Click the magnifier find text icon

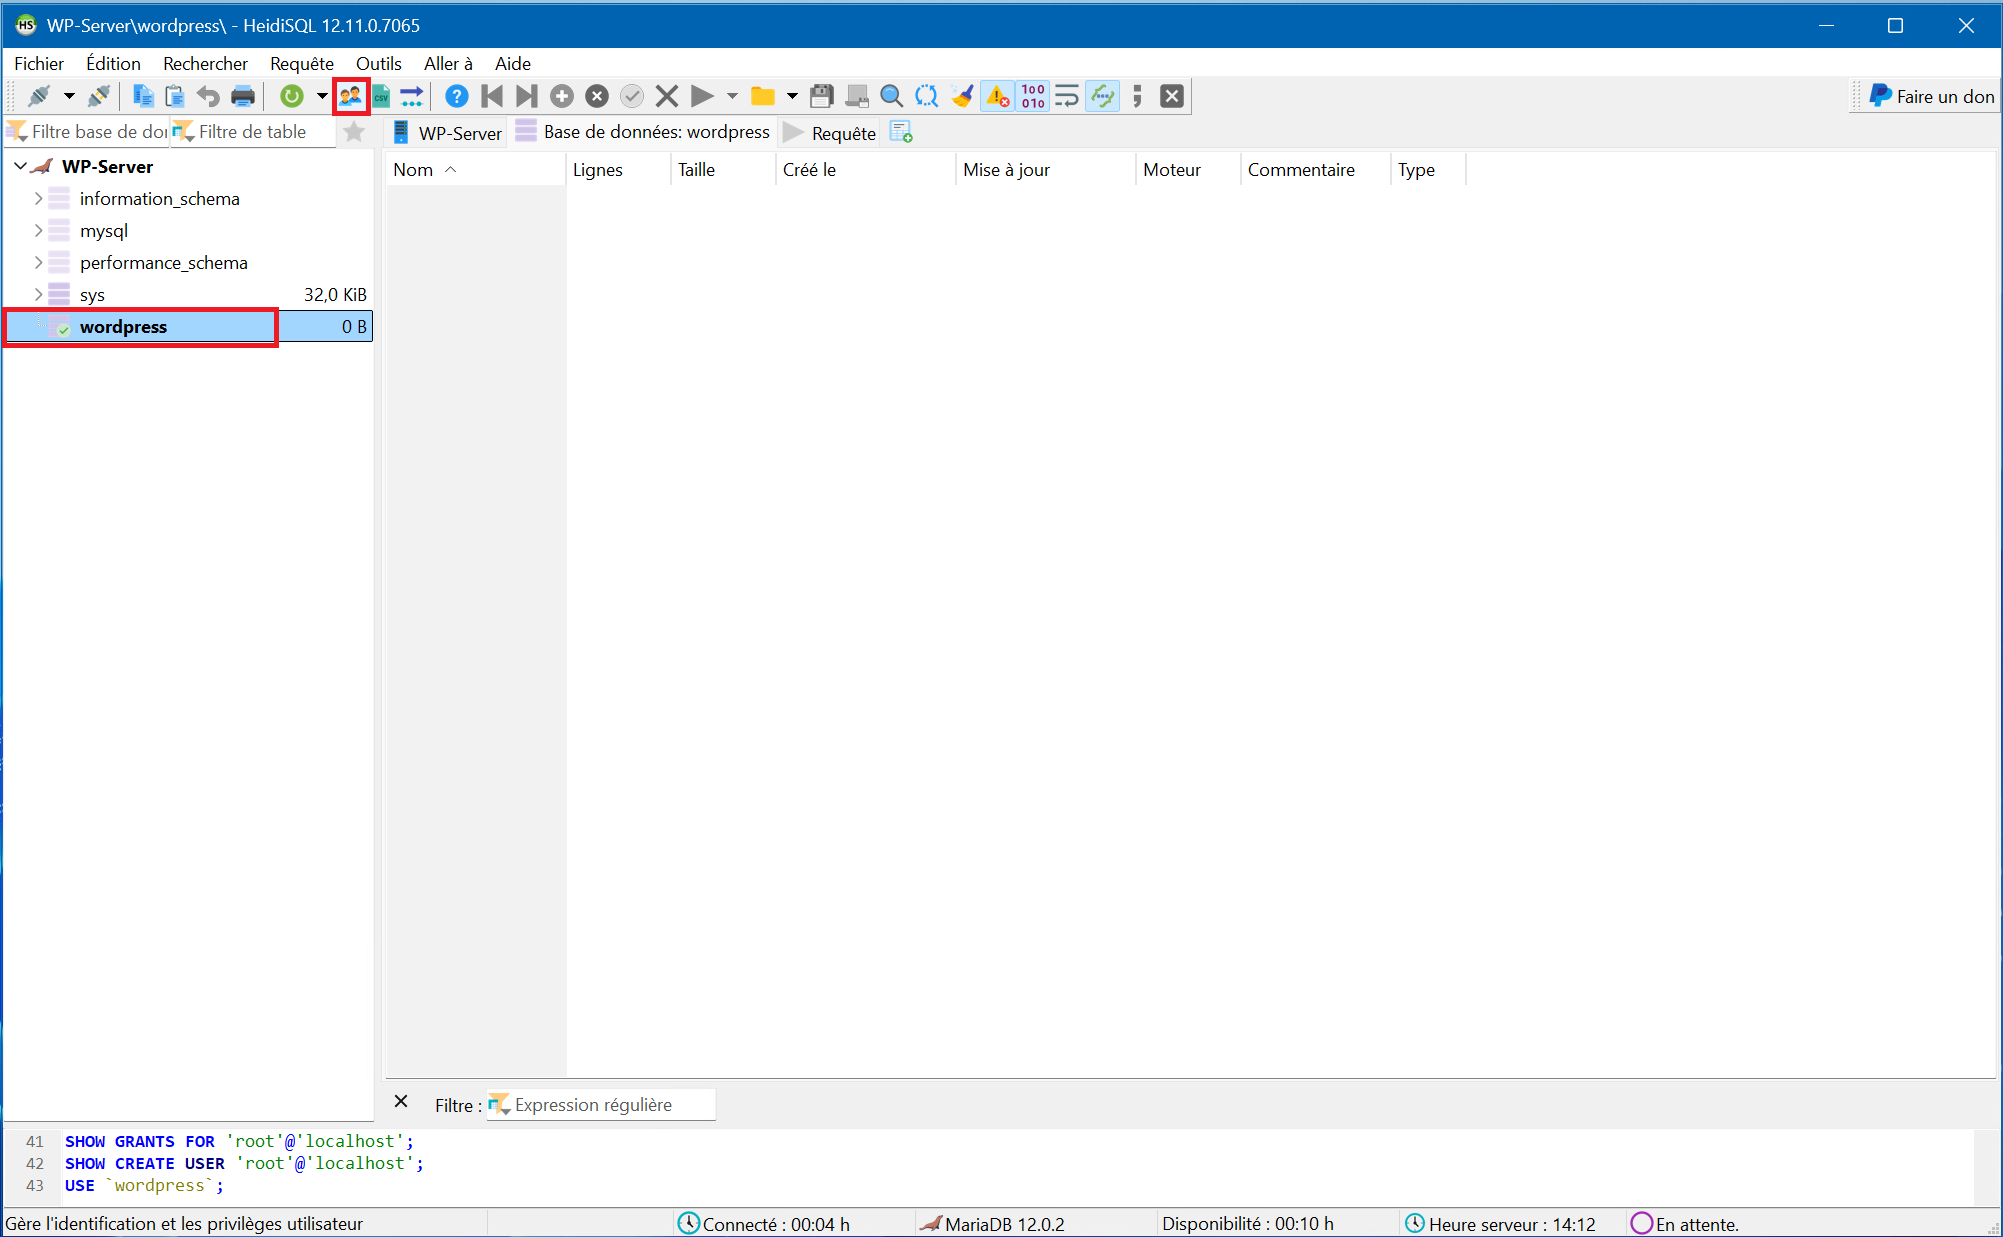[x=891, y=96]
